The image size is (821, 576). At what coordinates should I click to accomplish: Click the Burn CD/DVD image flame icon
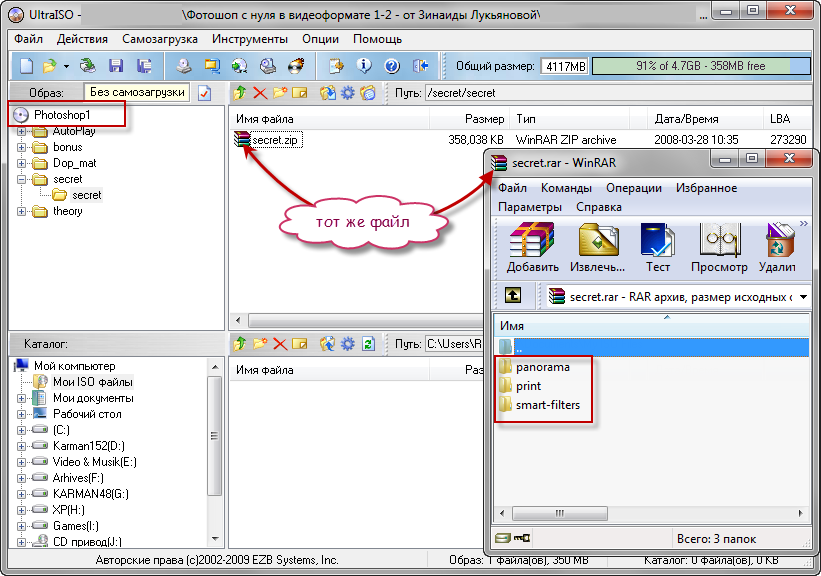[x=296, y=66]
